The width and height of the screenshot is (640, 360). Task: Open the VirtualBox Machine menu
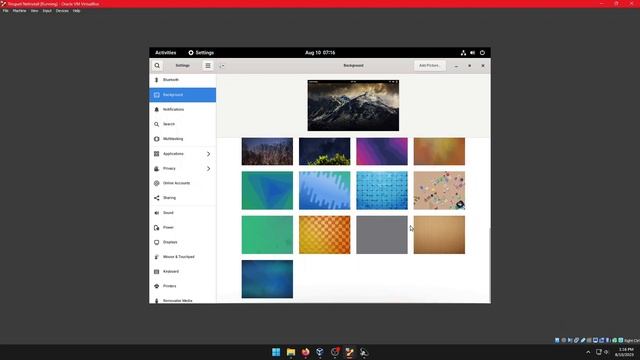(19, 11)
